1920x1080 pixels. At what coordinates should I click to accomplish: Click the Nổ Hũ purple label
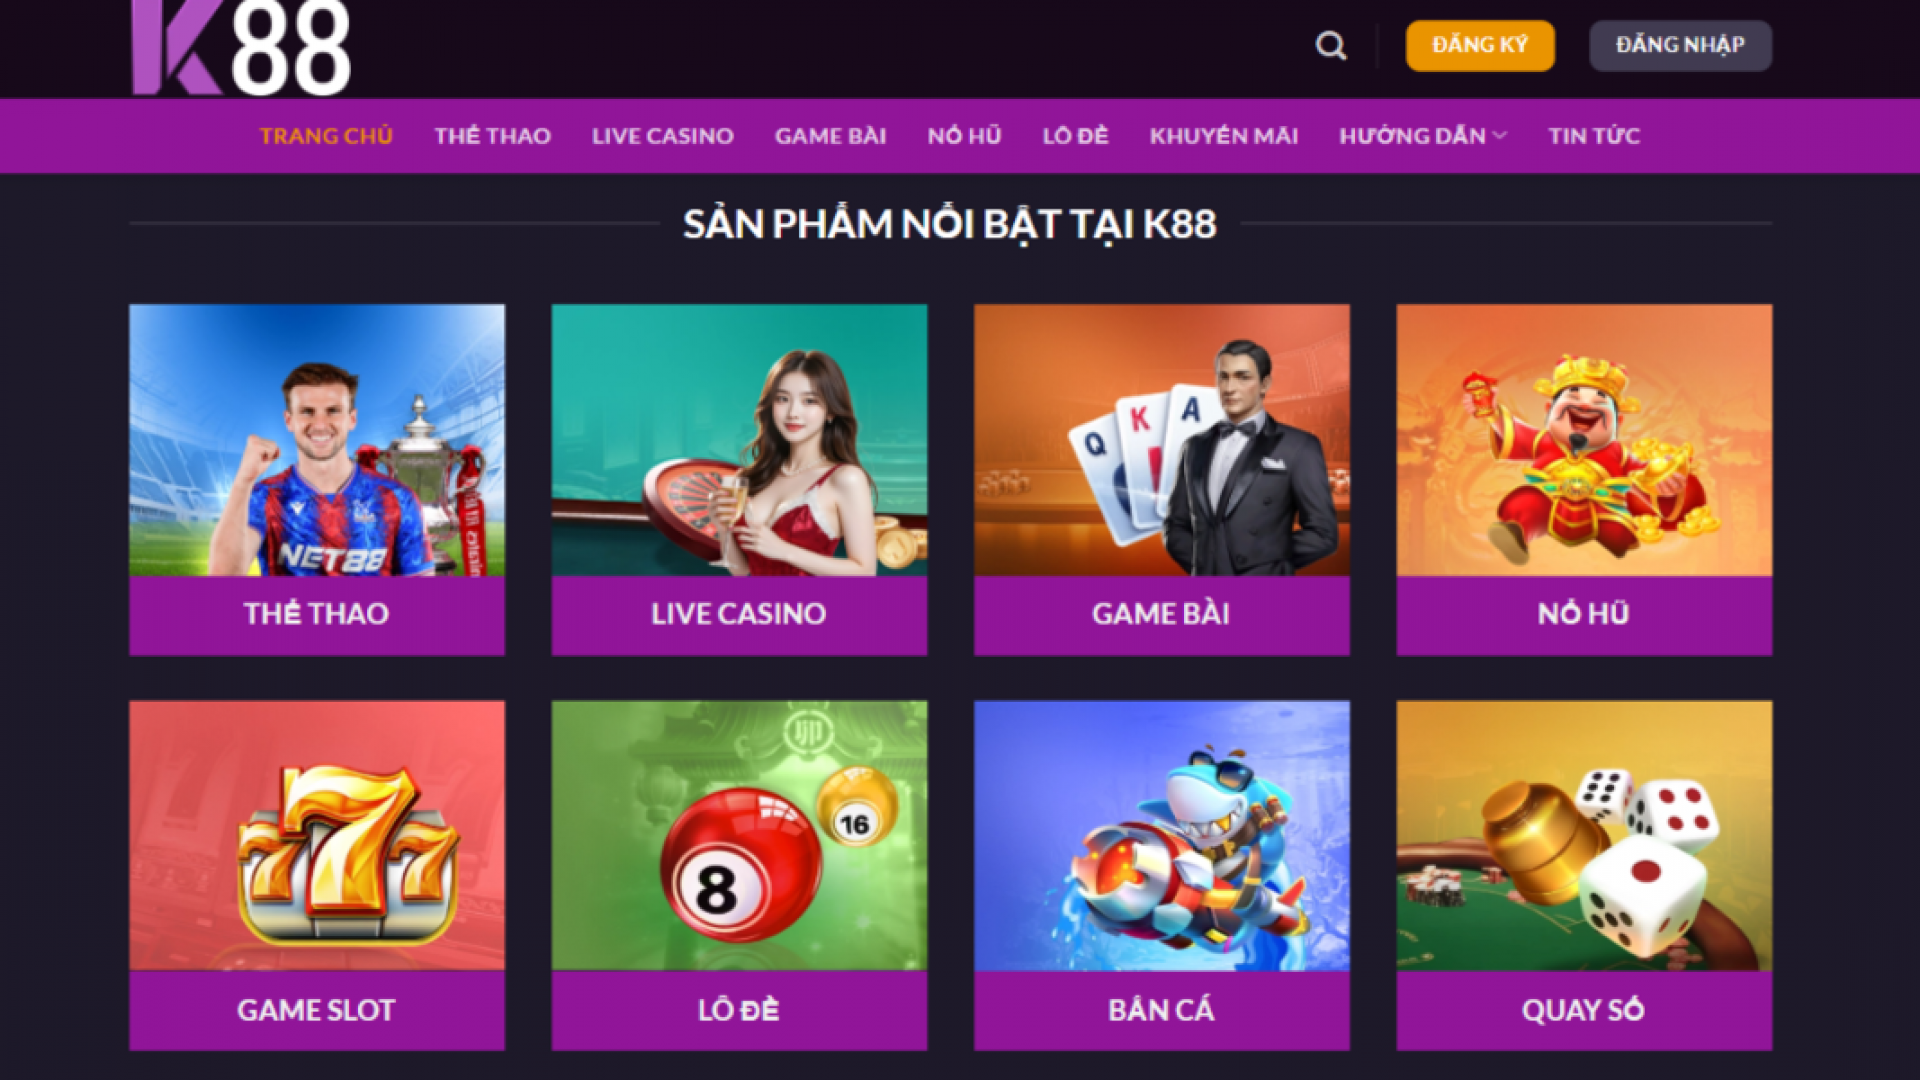(x=1584, y=615)
